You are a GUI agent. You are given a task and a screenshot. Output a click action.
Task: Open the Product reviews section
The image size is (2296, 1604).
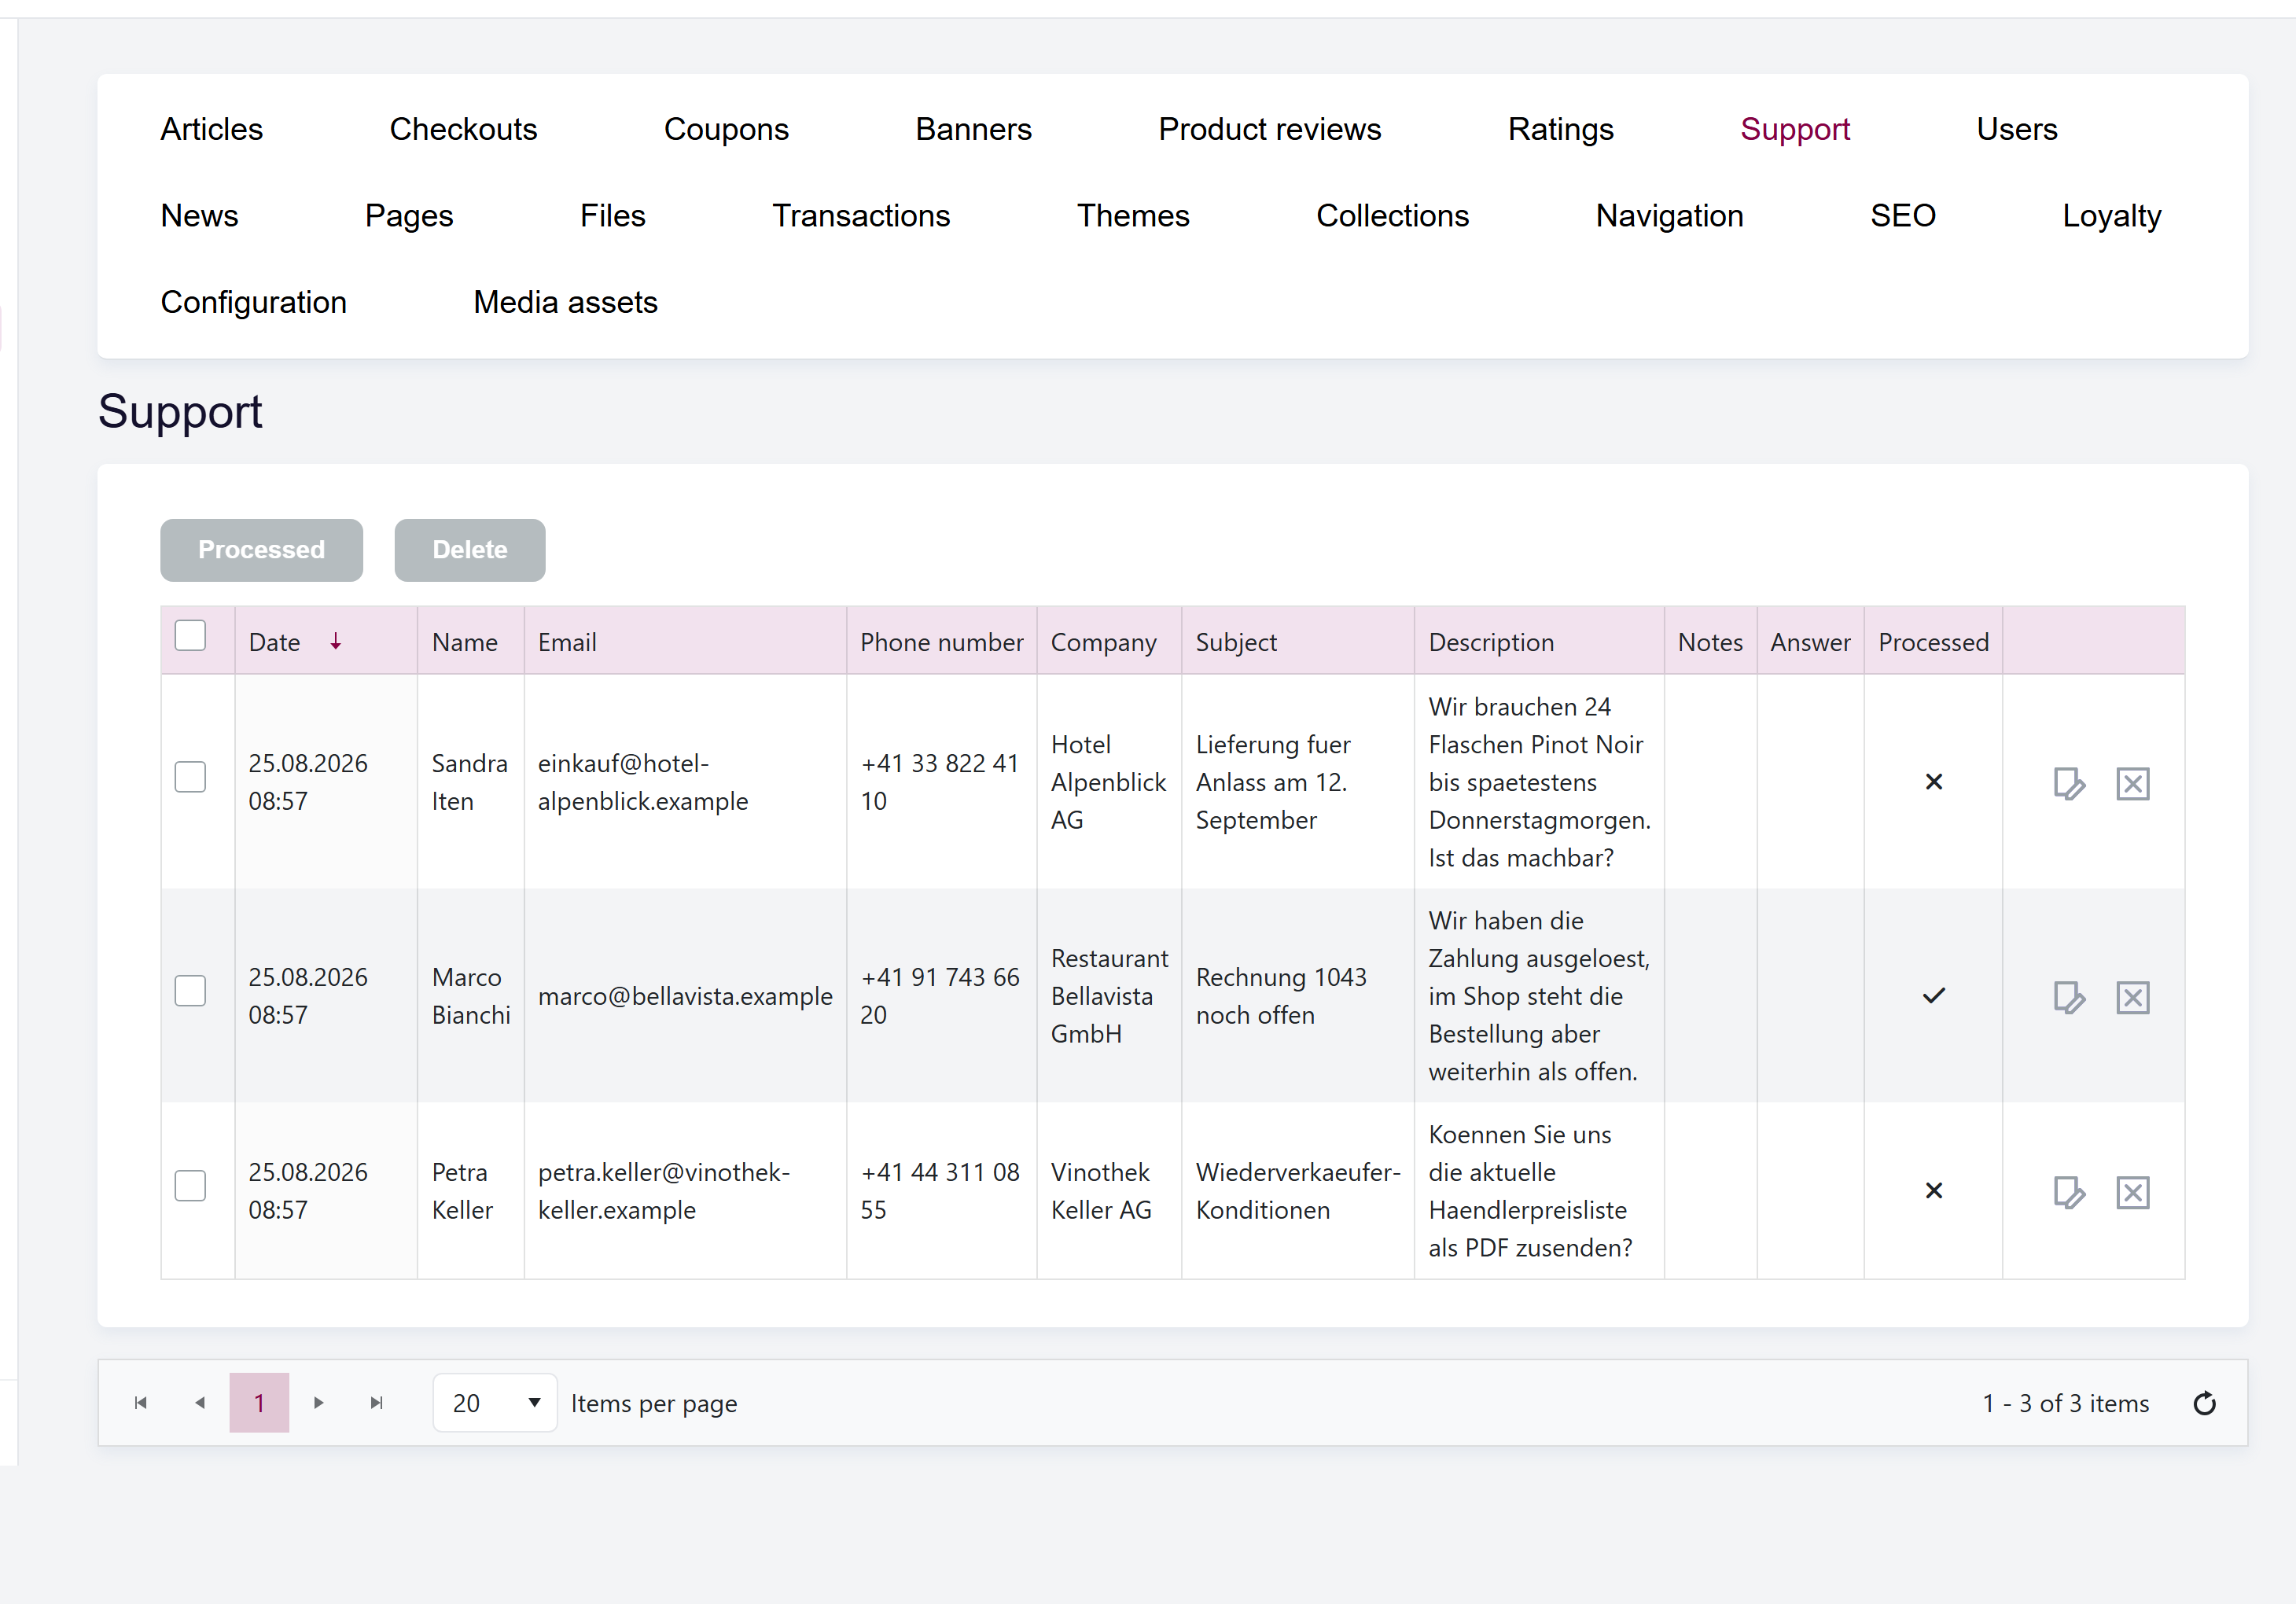pos(1270,129)
